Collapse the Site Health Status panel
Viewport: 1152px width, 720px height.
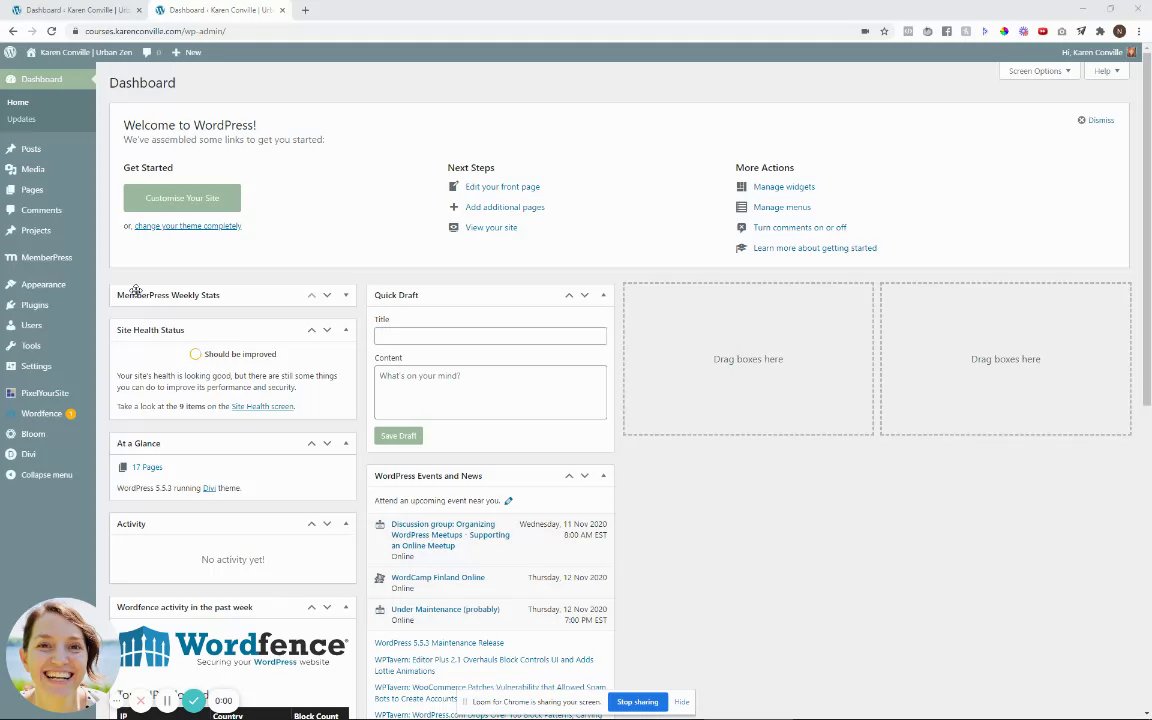(x=346, y=330)
